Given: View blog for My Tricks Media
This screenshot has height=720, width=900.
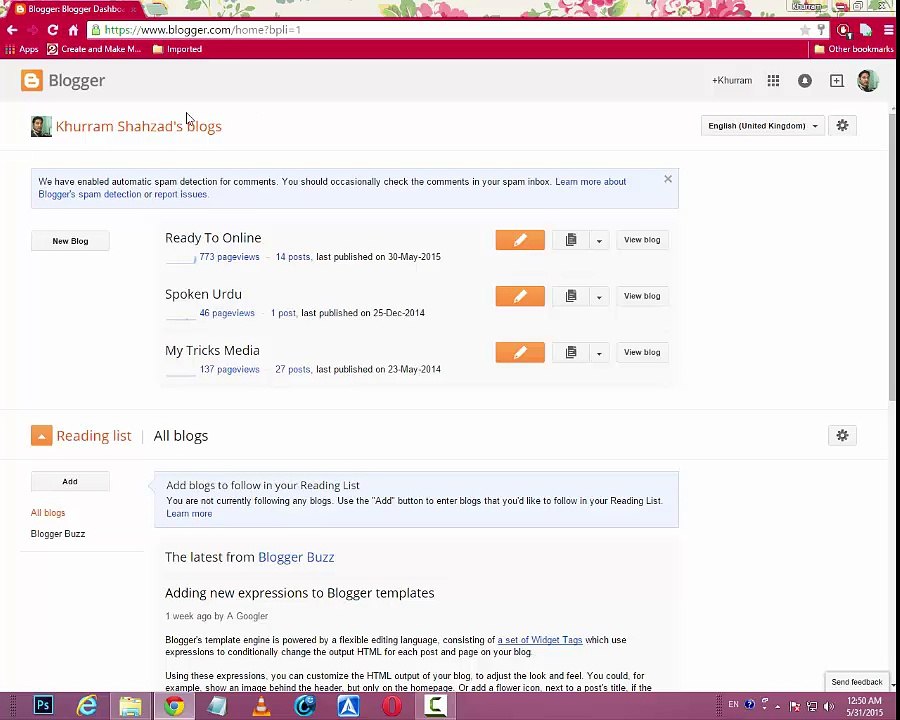Looking at the screenshot, I should 642,352.
